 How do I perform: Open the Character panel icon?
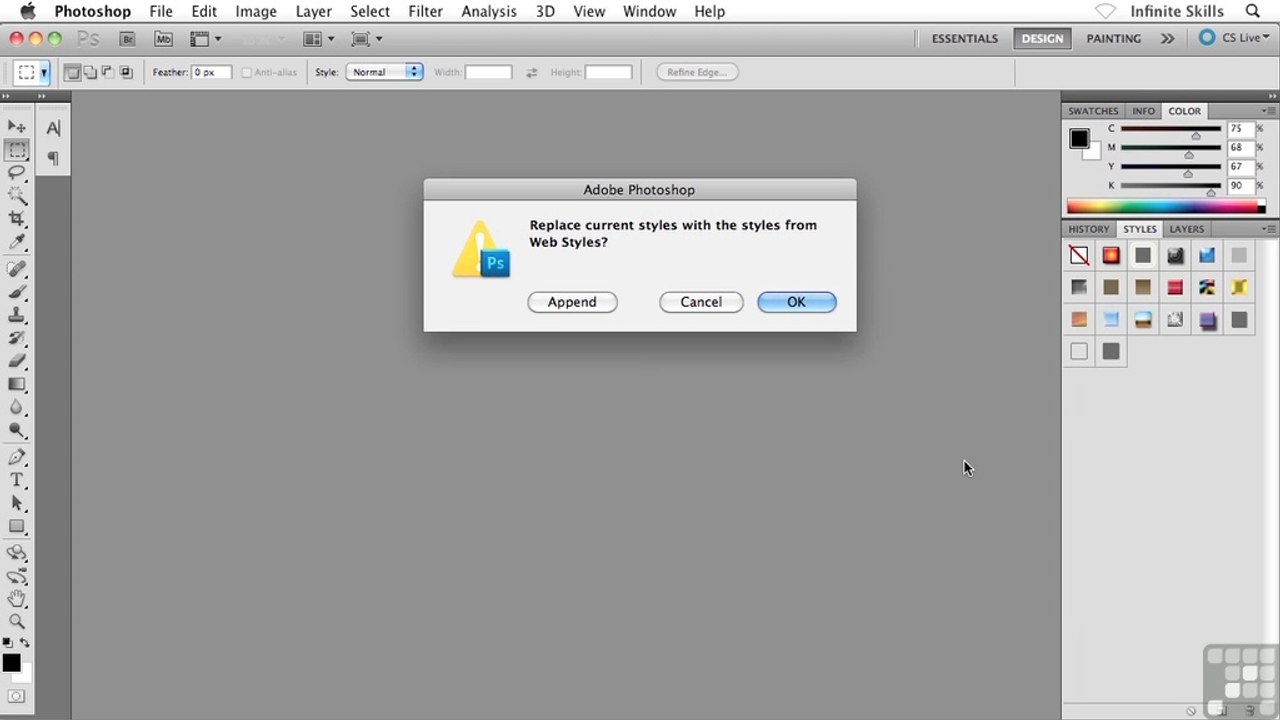pos(53,128)
